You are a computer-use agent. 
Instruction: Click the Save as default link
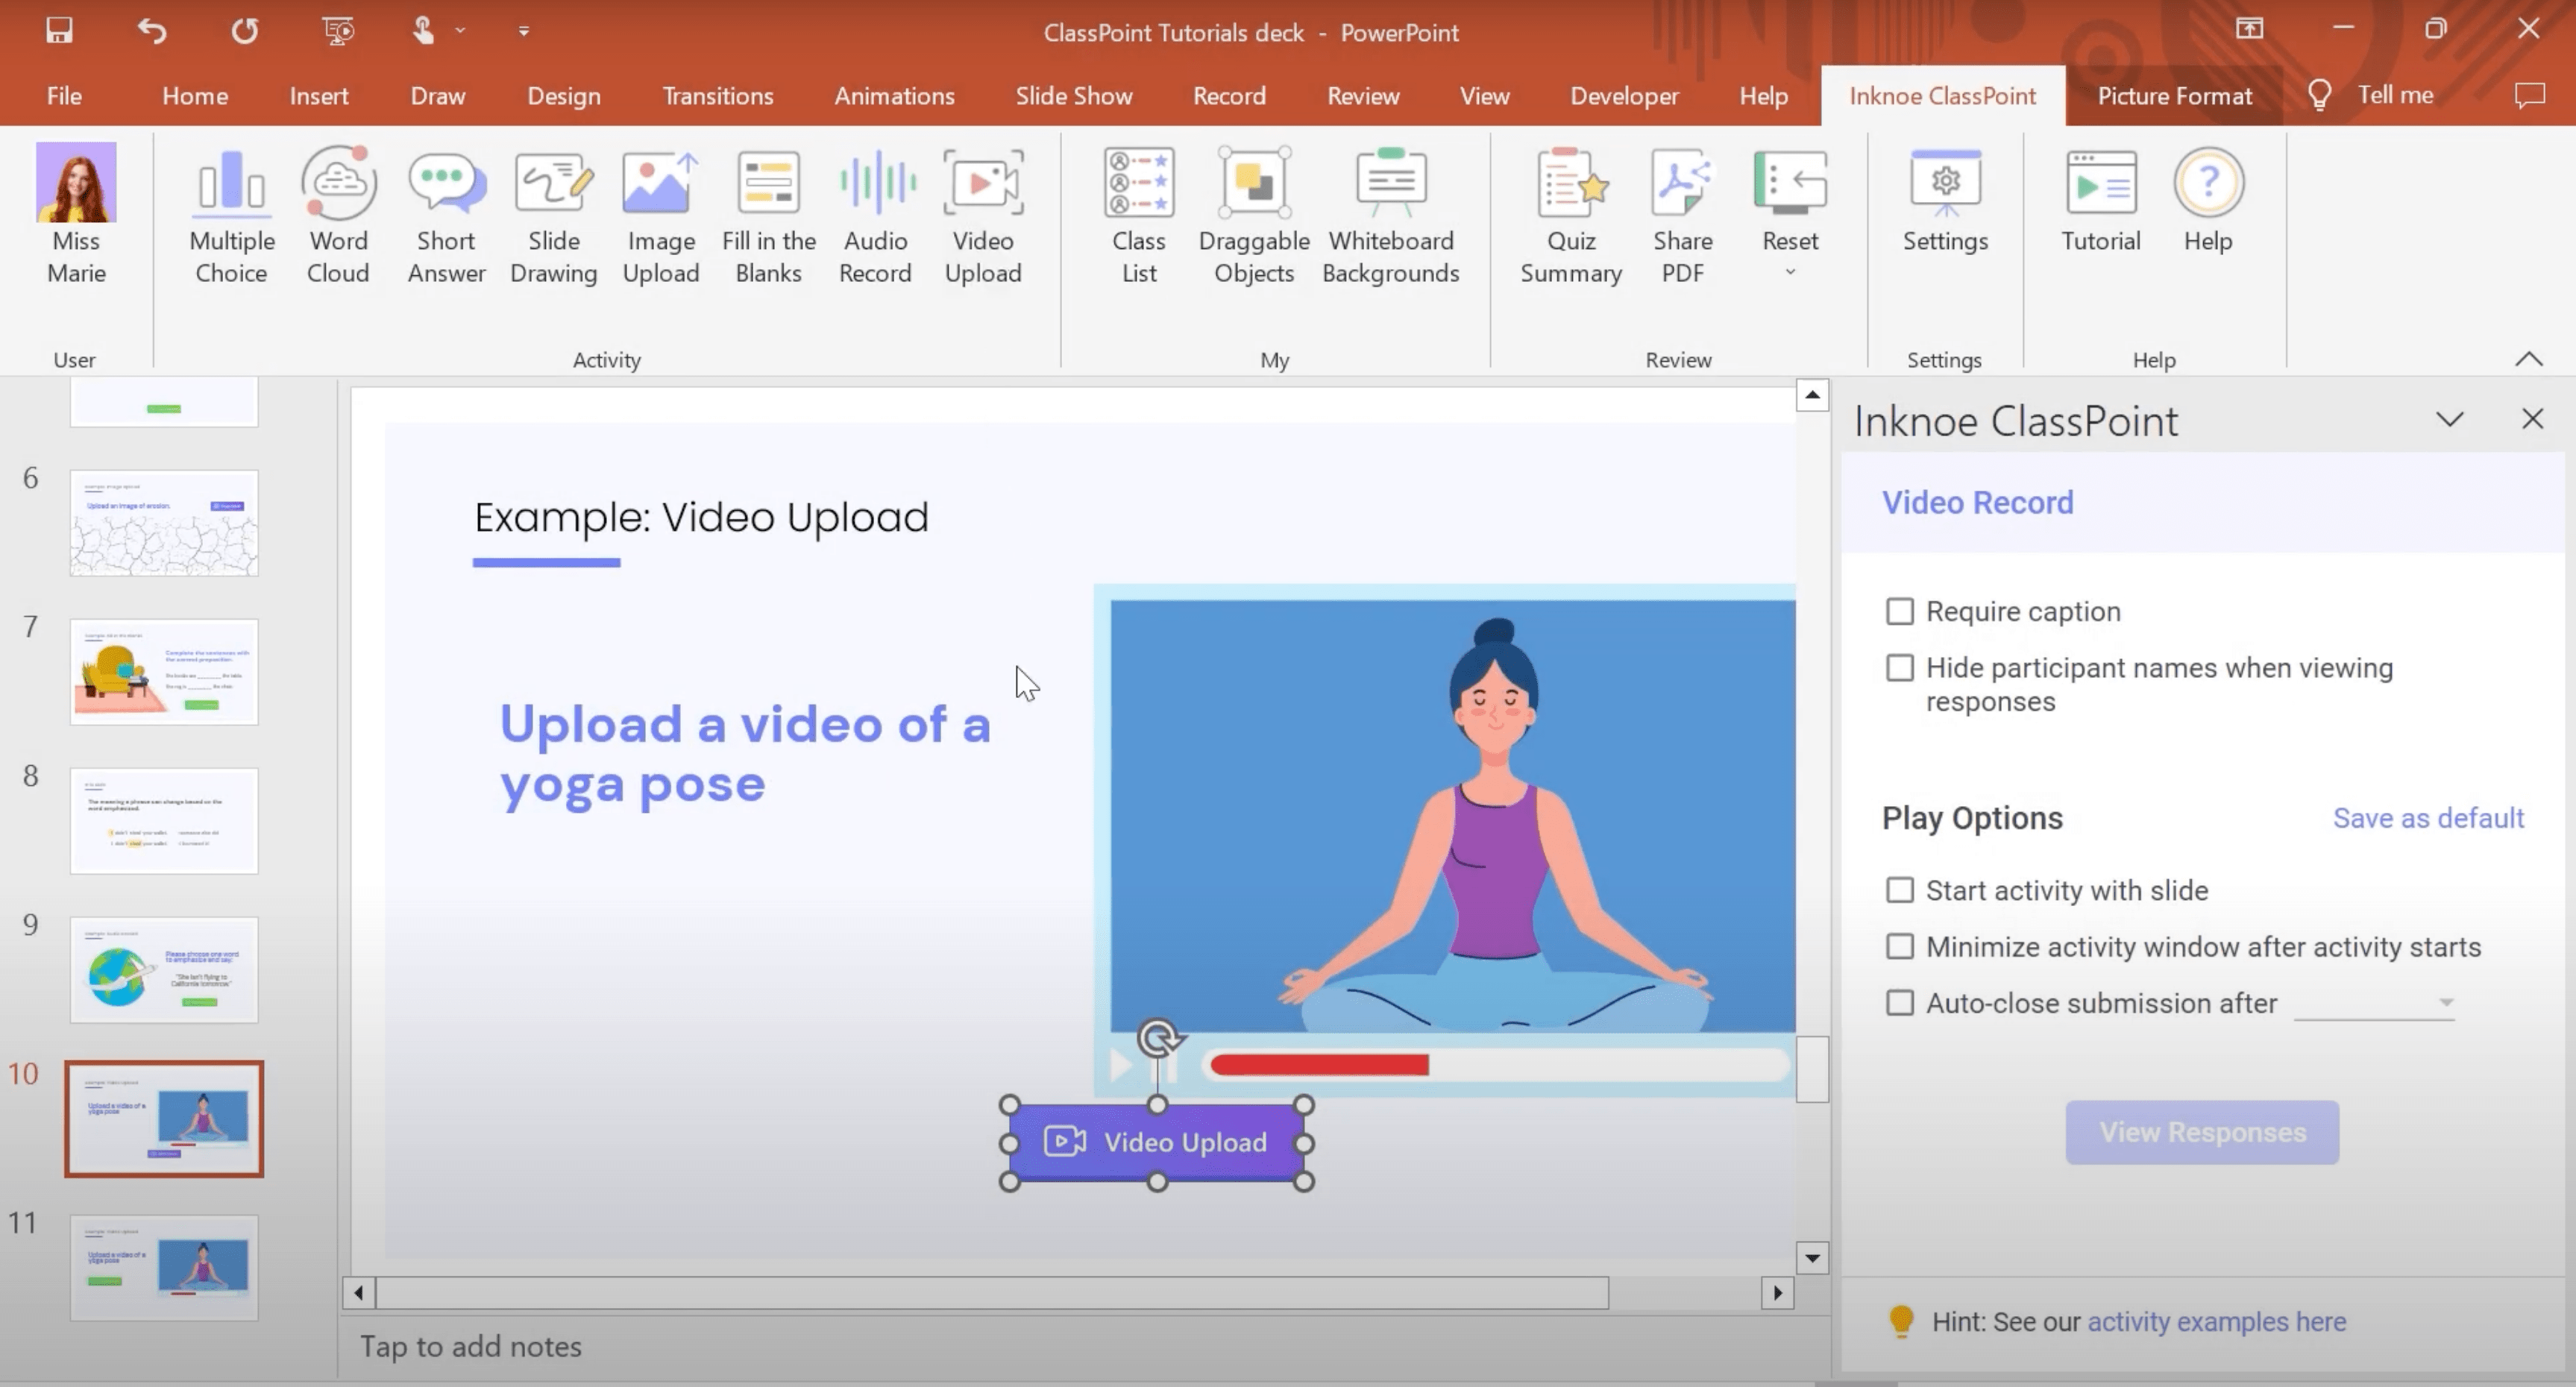tap(2429, 817)
